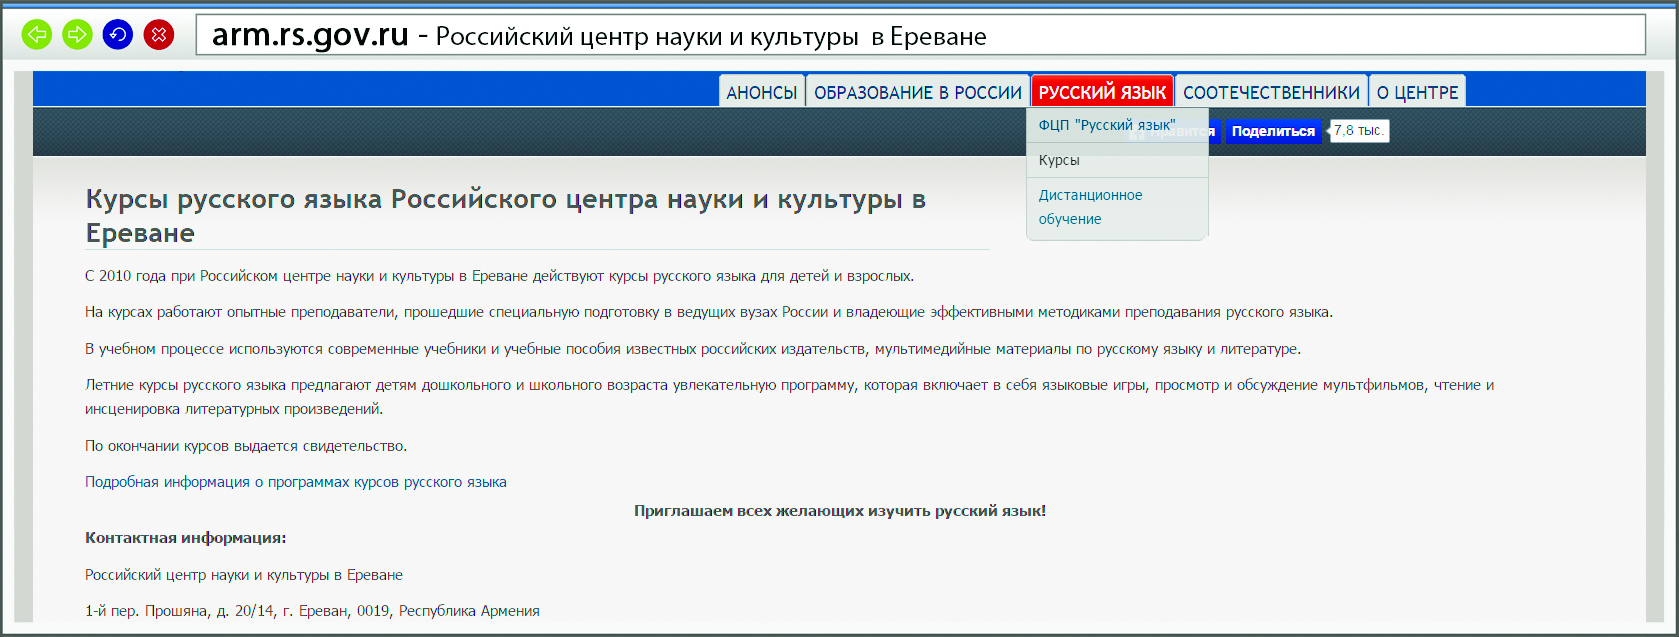Click the paragraph starting "В учебном процессе"

tap(693, 349)
